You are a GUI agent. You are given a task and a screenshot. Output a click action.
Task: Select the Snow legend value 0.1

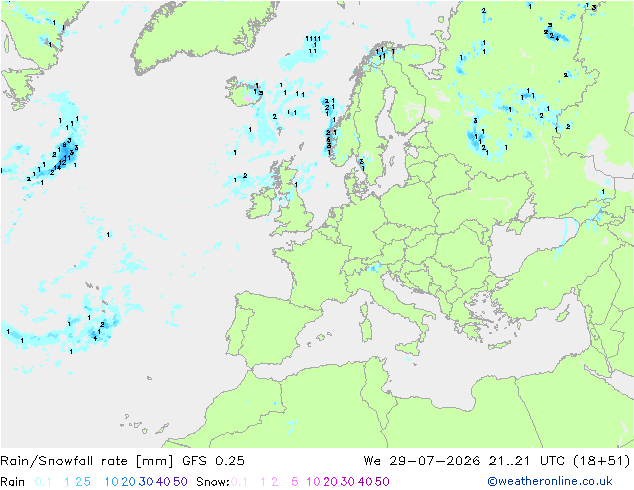coord(239,482)
